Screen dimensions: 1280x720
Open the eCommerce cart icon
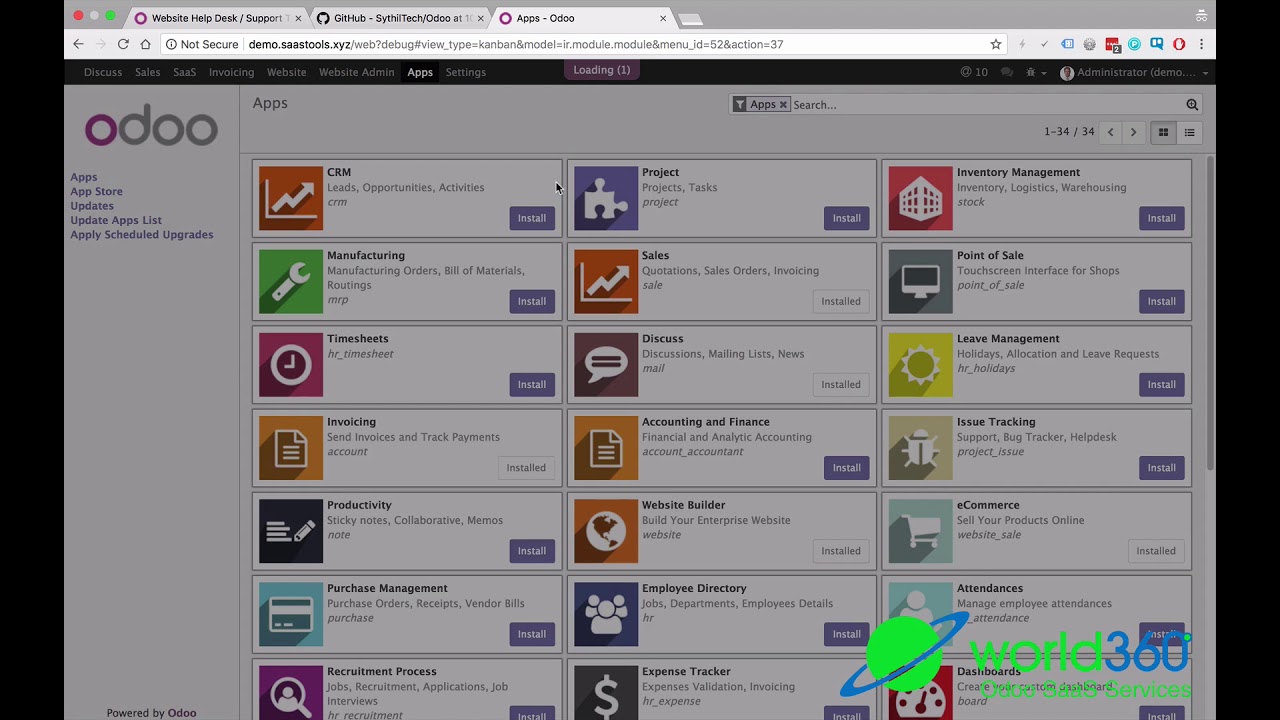coord(920,530)
